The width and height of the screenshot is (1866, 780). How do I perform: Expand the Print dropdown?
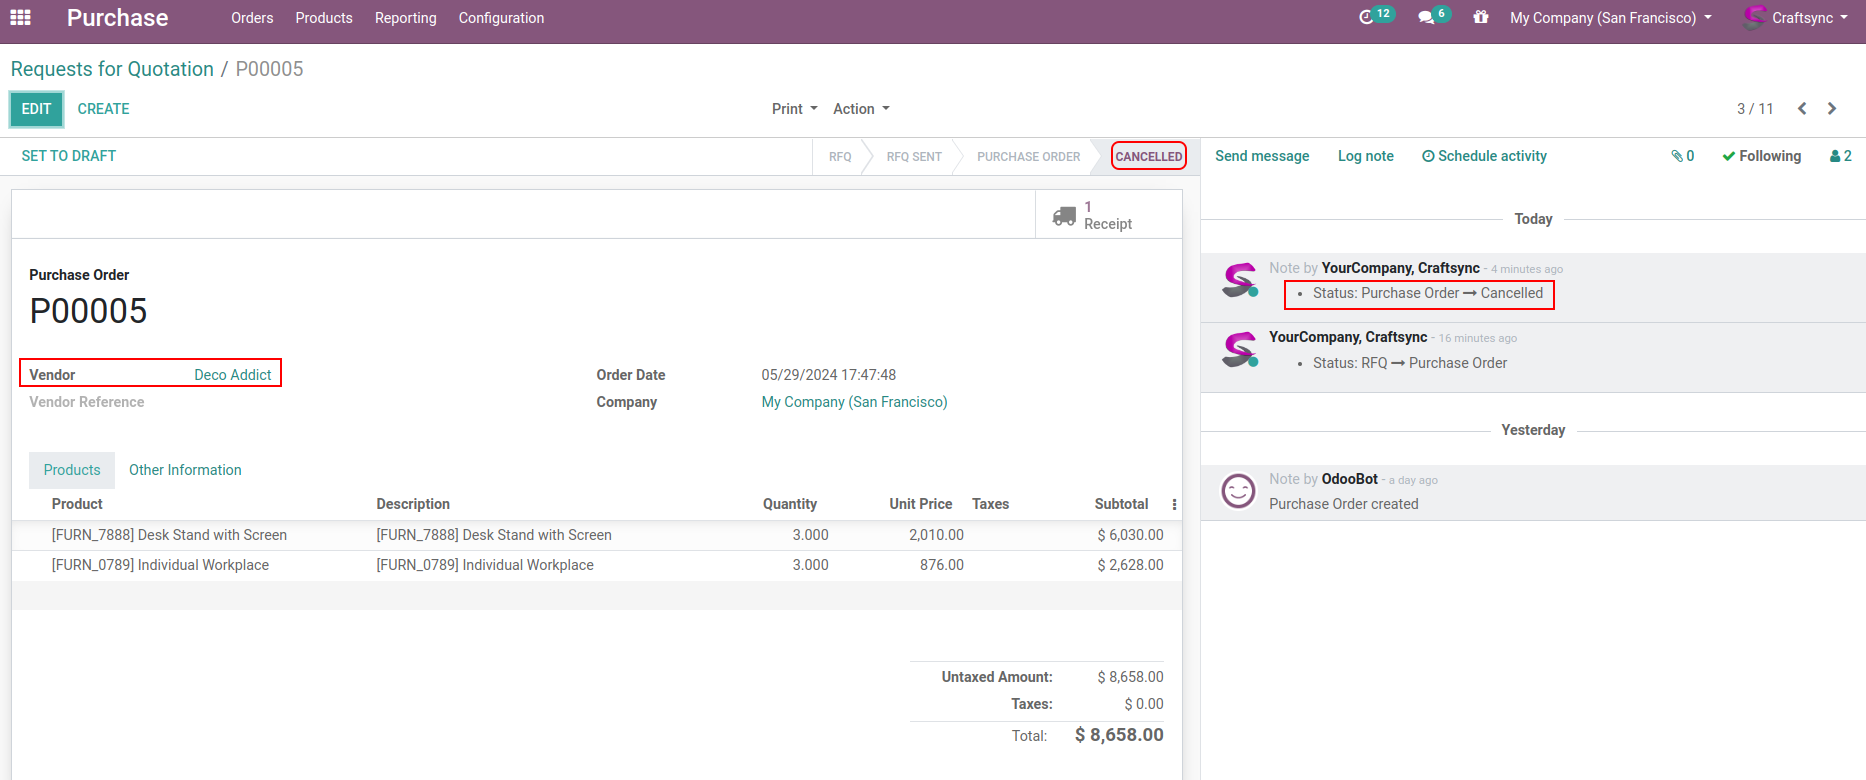tap(794, 109)
